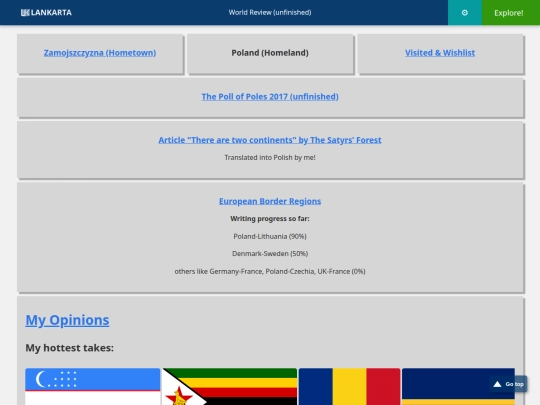Click the Go top button

point(508,384)
